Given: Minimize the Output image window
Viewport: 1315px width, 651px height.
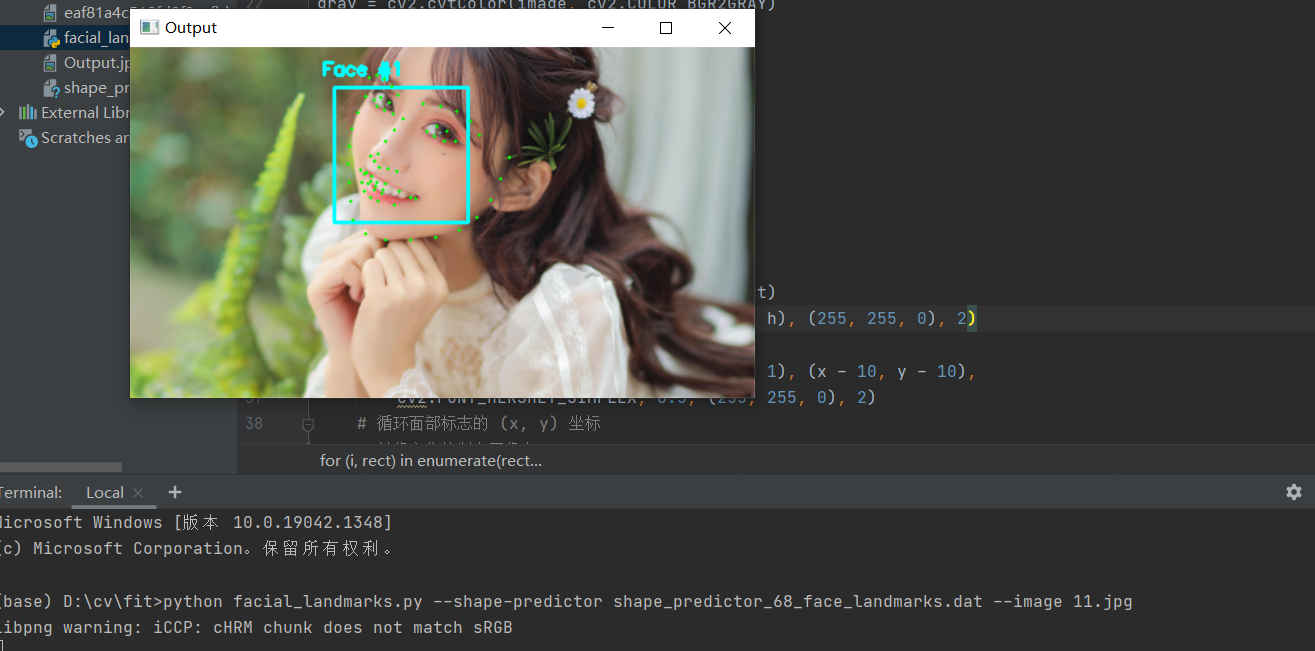Looking at the screenshot, I should coord(607,28).
